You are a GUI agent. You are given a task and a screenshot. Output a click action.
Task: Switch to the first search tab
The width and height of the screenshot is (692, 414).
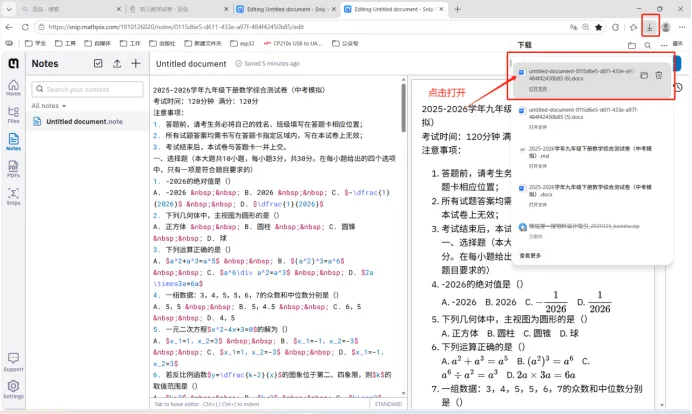[71, 9]
